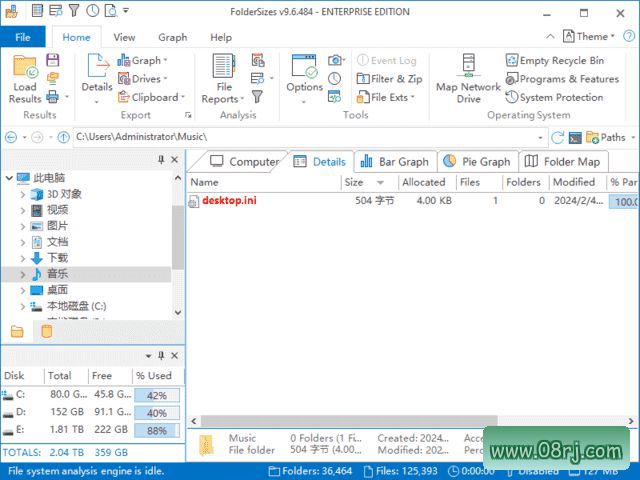Viewport: 640px width, 480px height.
Task: Click the back navigation arrow
Action: [x=11, y=138]
